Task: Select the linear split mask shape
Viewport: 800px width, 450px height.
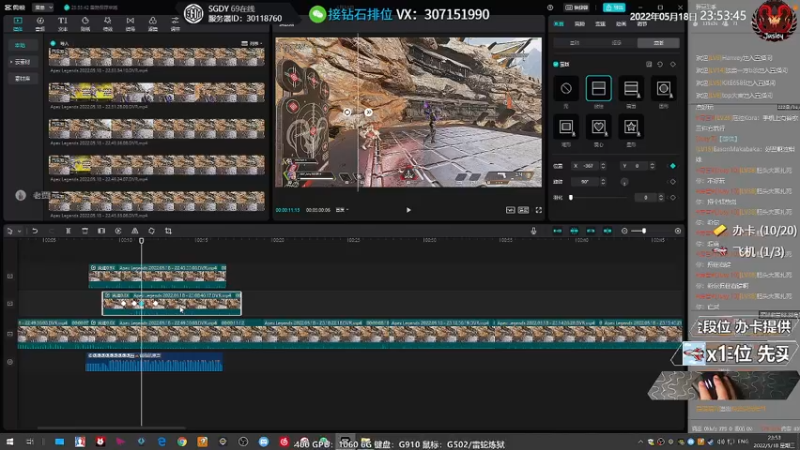Action: tap(598, 89)
